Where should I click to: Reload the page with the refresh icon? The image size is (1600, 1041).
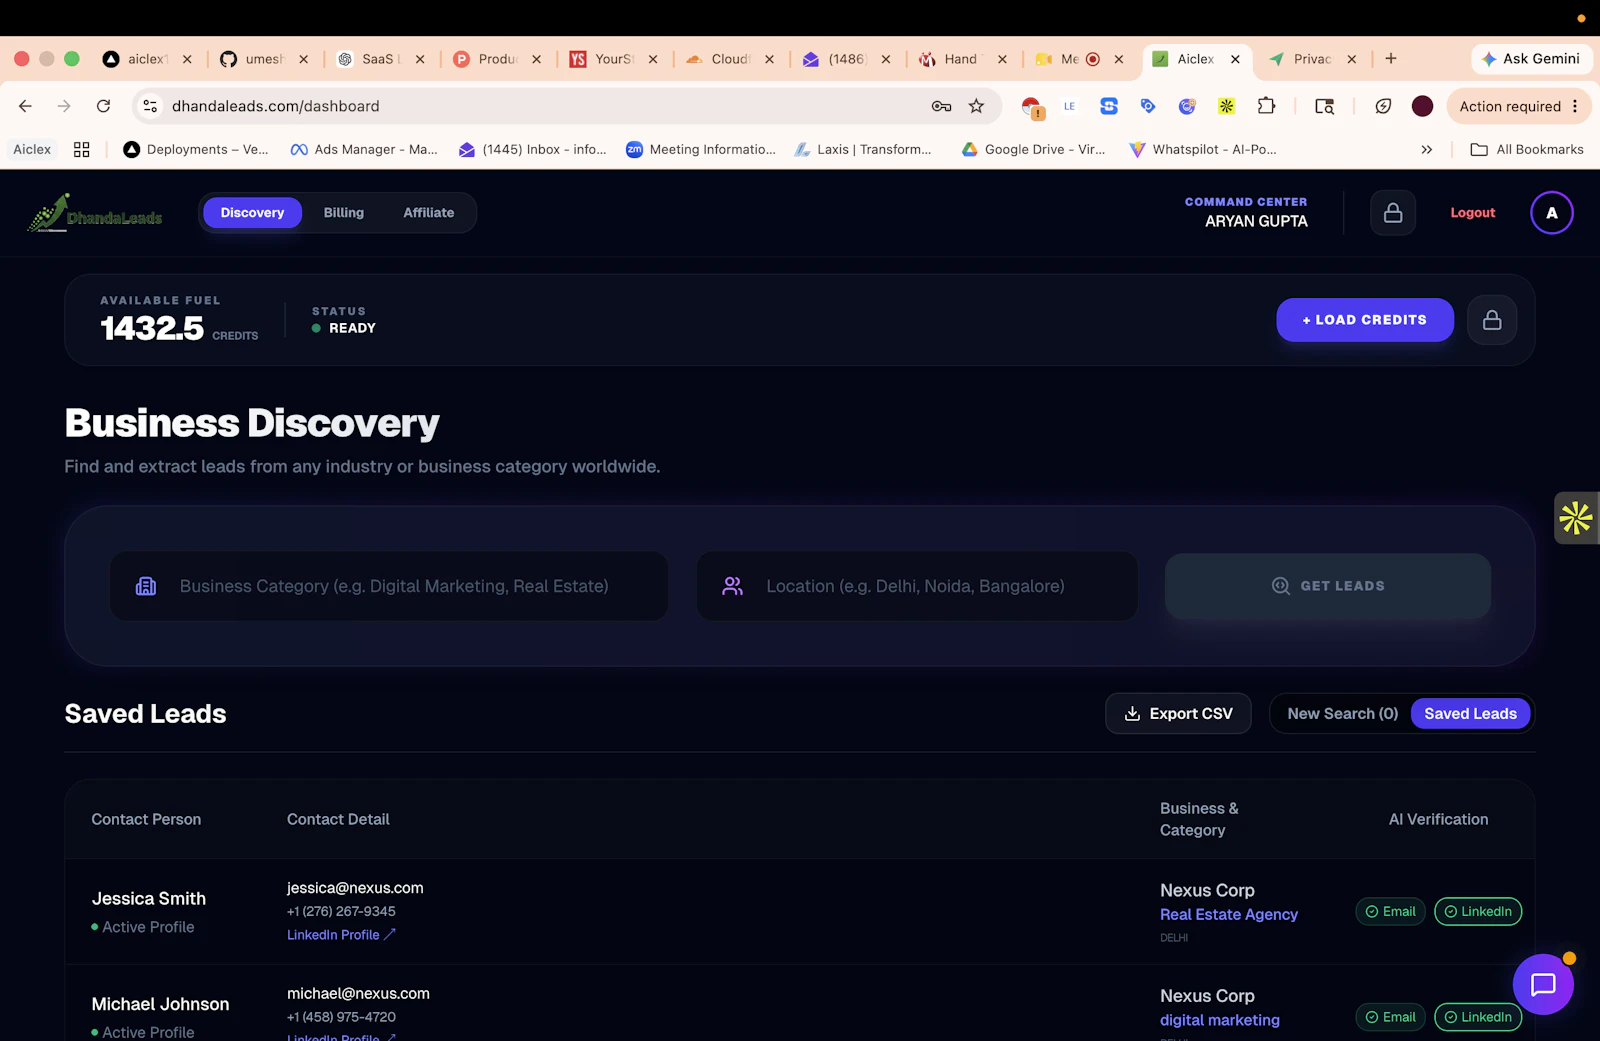coord(103,106)
